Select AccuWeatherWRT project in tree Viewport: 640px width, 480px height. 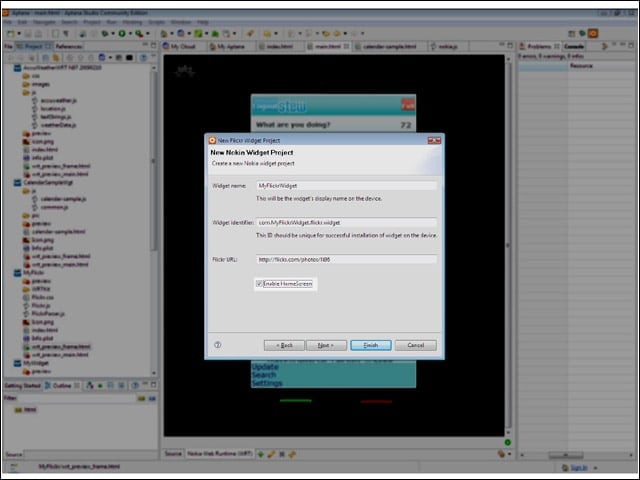(62, 68)
